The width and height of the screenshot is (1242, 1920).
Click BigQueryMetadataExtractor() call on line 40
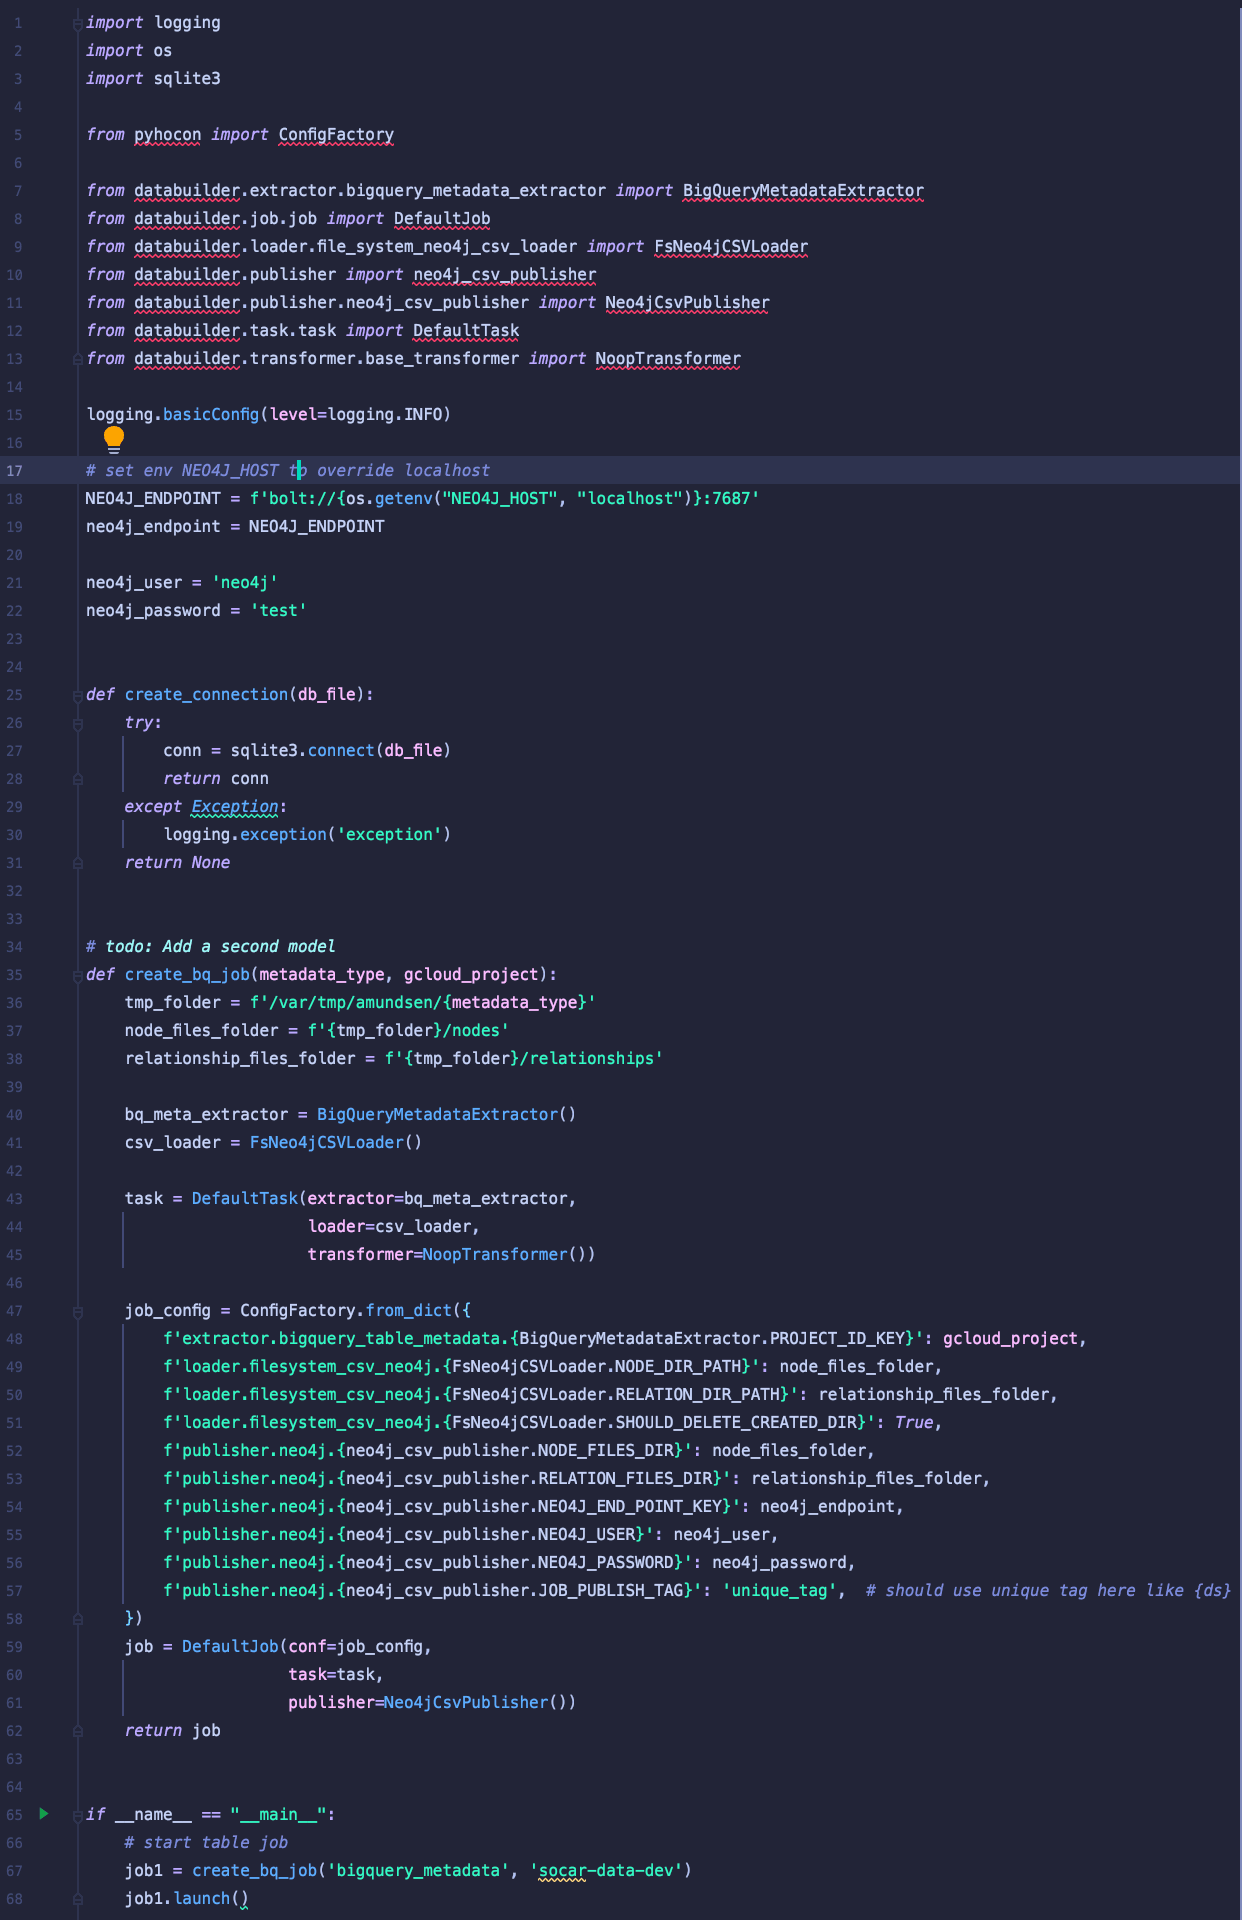(447, 1114)
